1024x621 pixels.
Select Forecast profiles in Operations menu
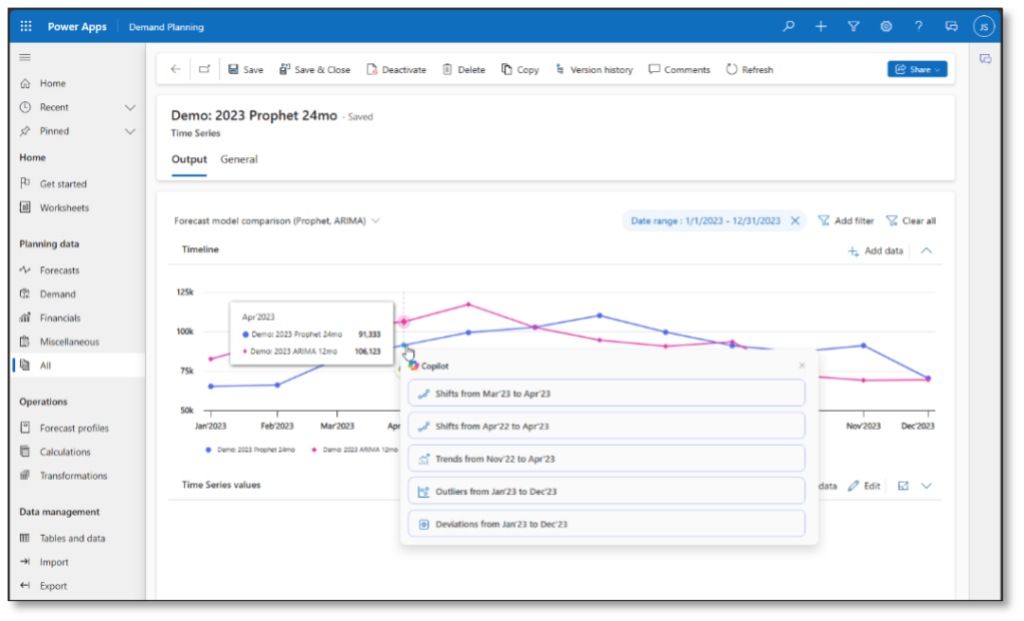74,428
